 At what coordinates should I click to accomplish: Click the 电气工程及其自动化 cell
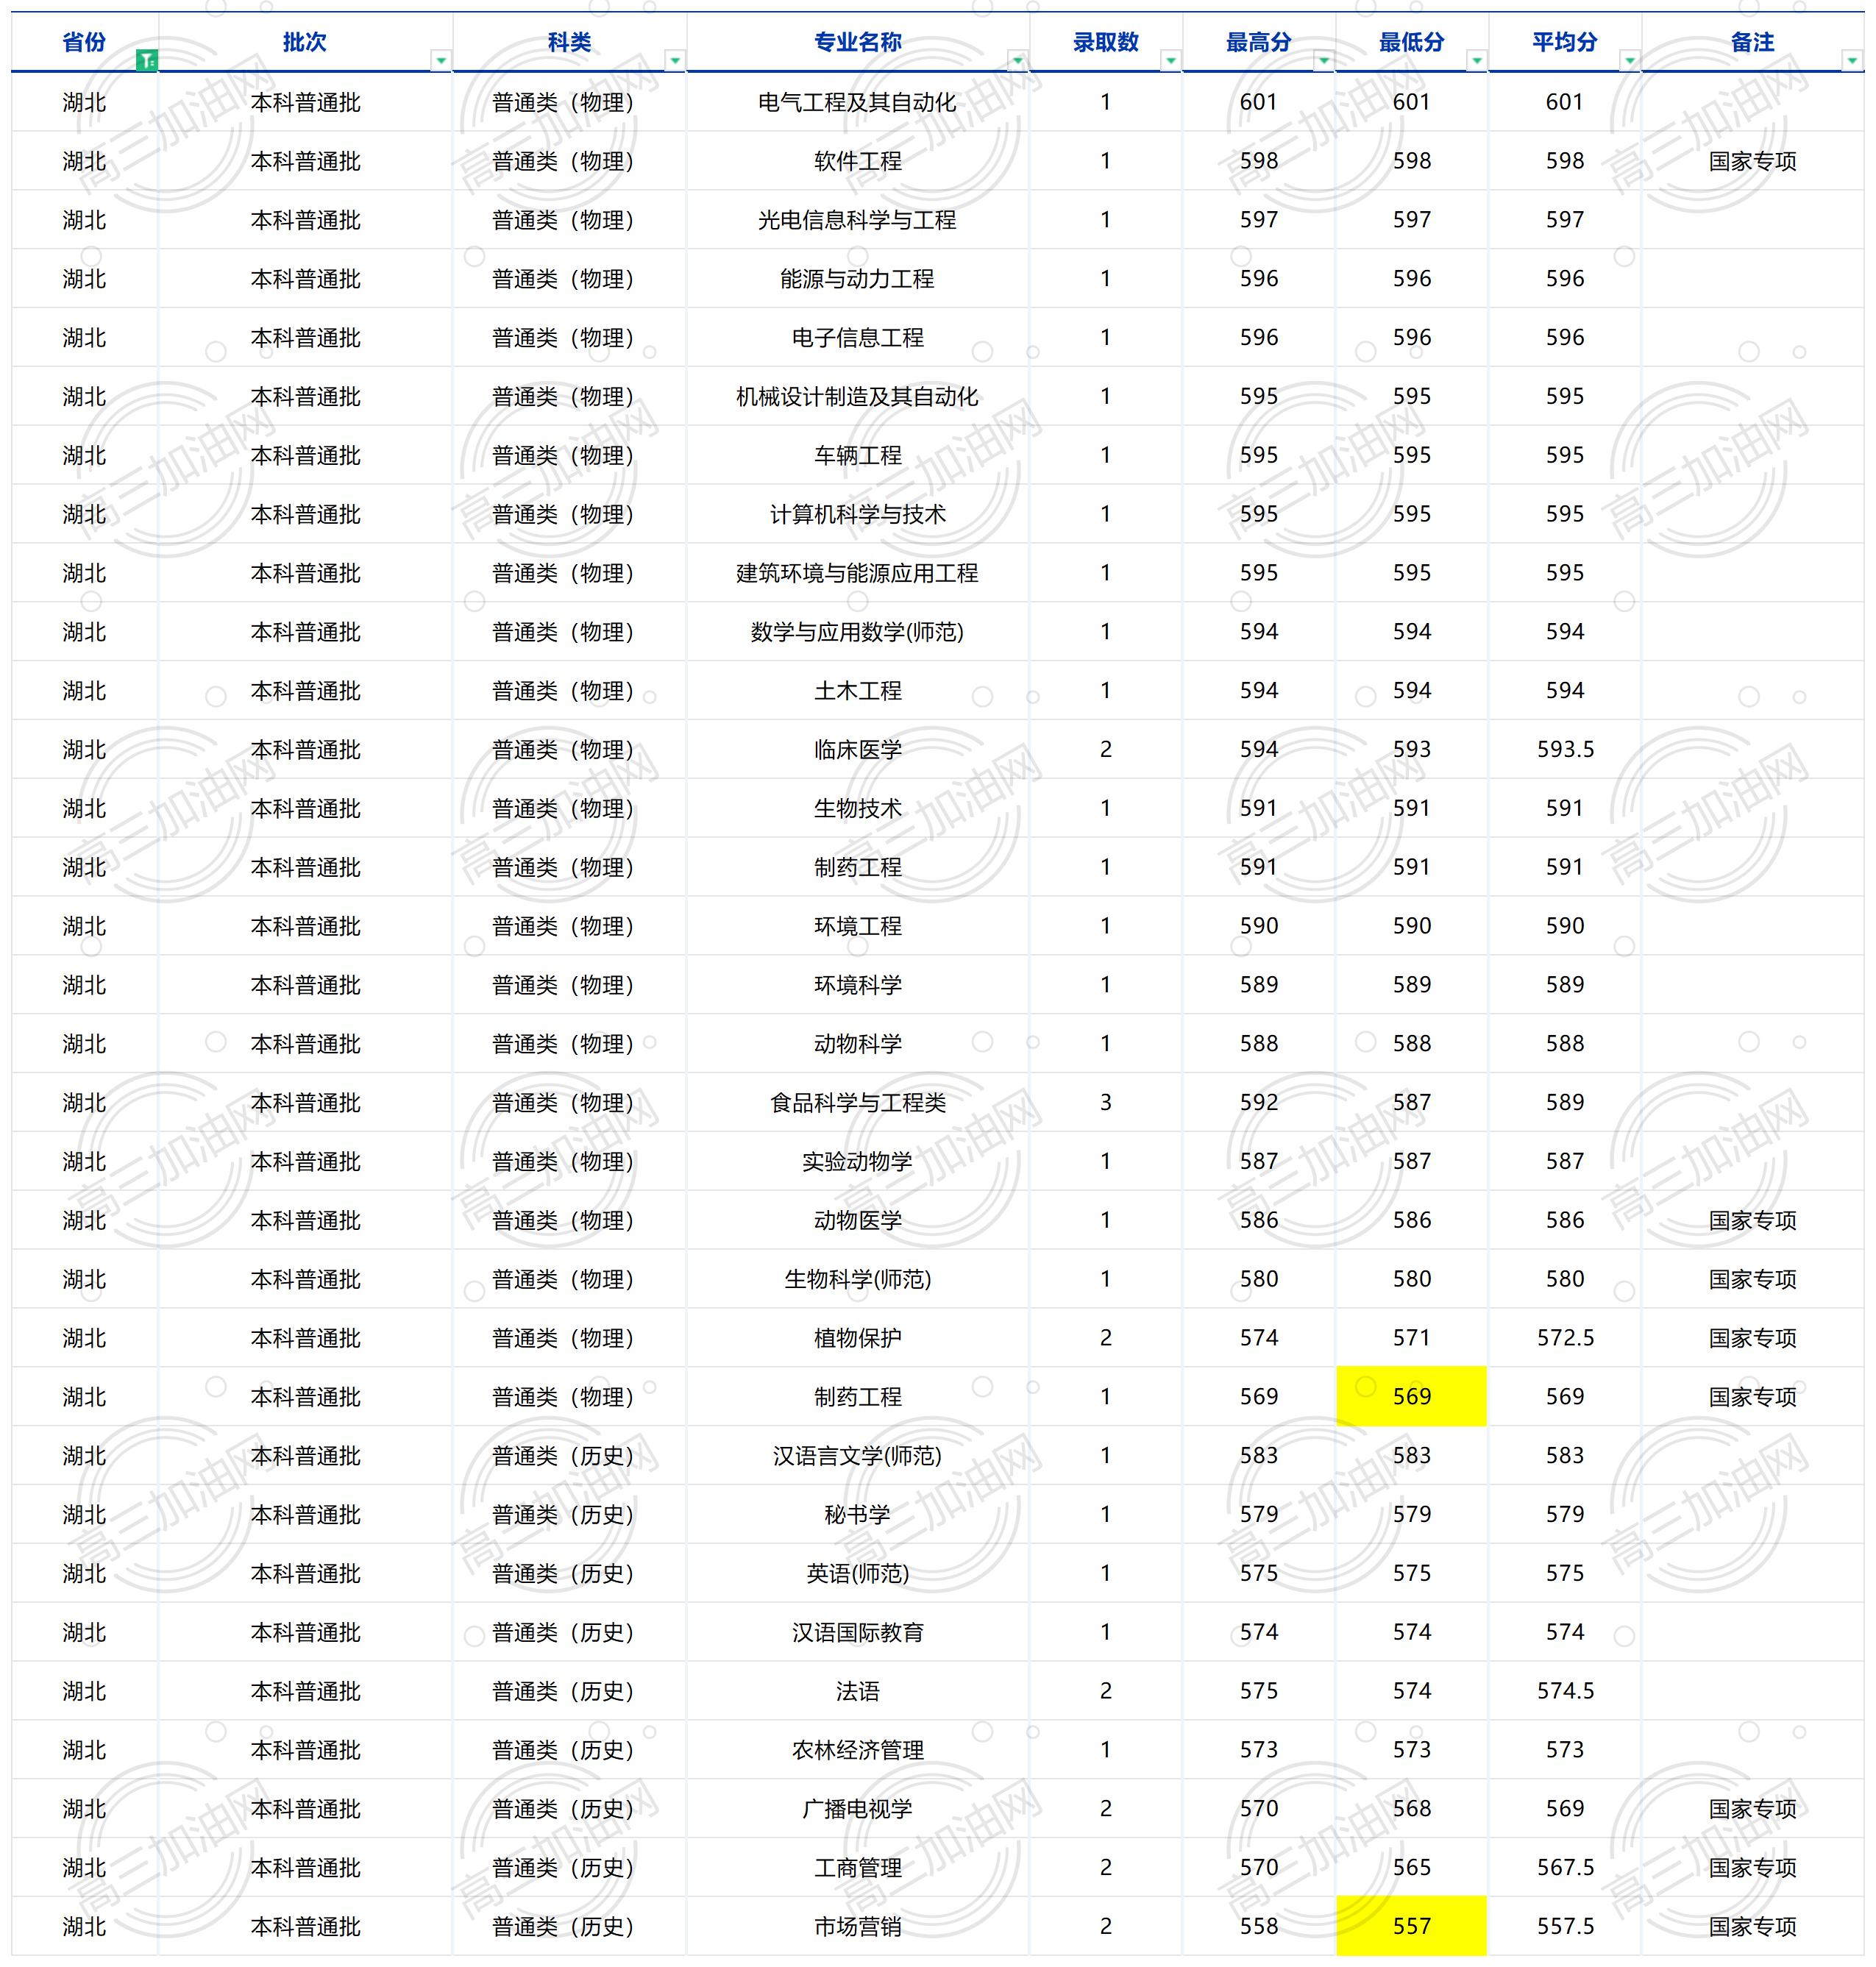tap(858, 102)
